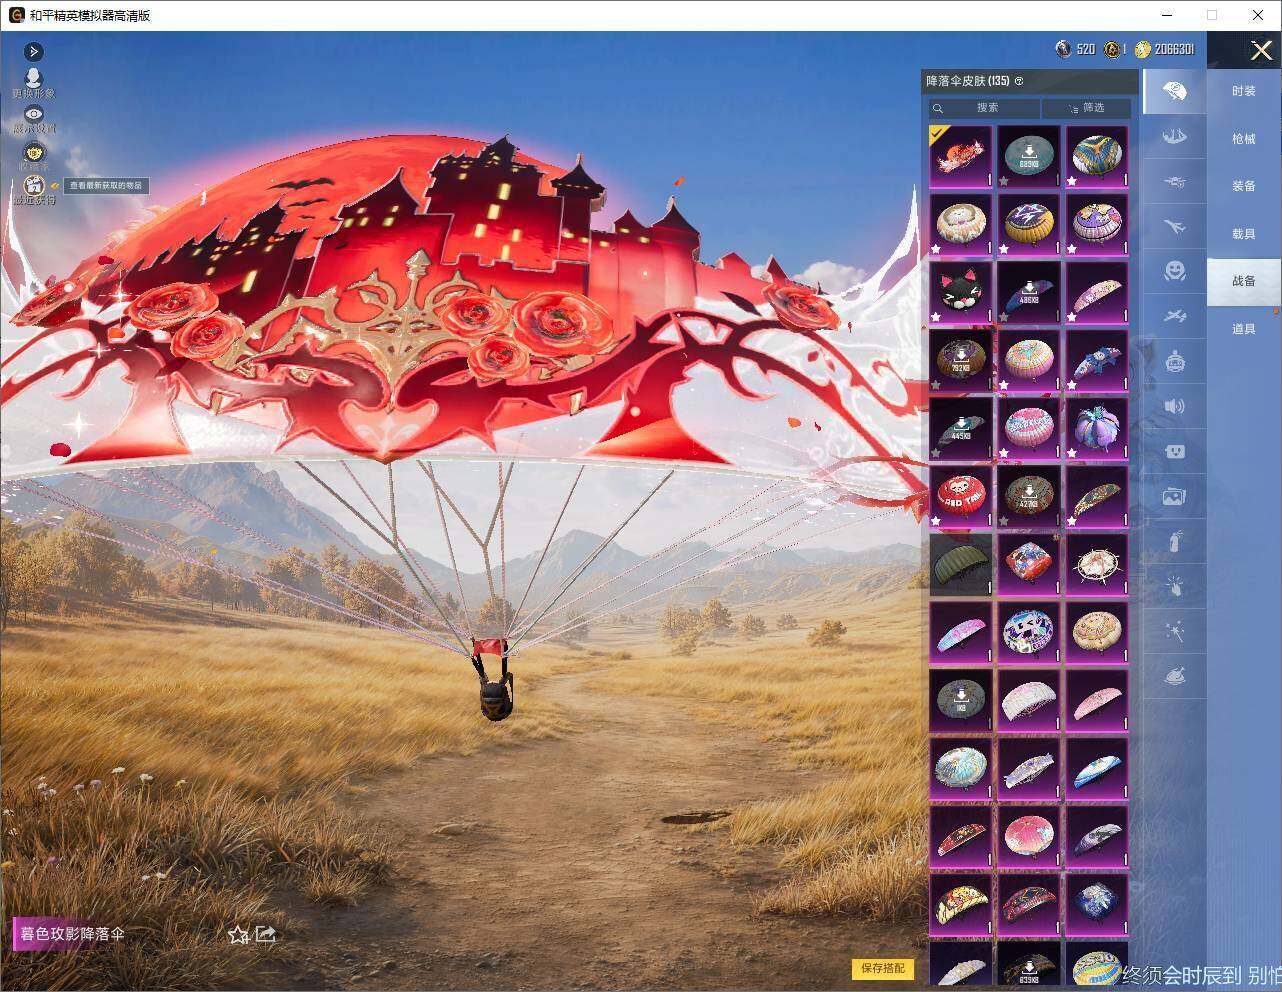Select the clapping hand gesture category icon
This screenshot has height=992, width=1282.
pyautogui.click(x=1175, y=586)
